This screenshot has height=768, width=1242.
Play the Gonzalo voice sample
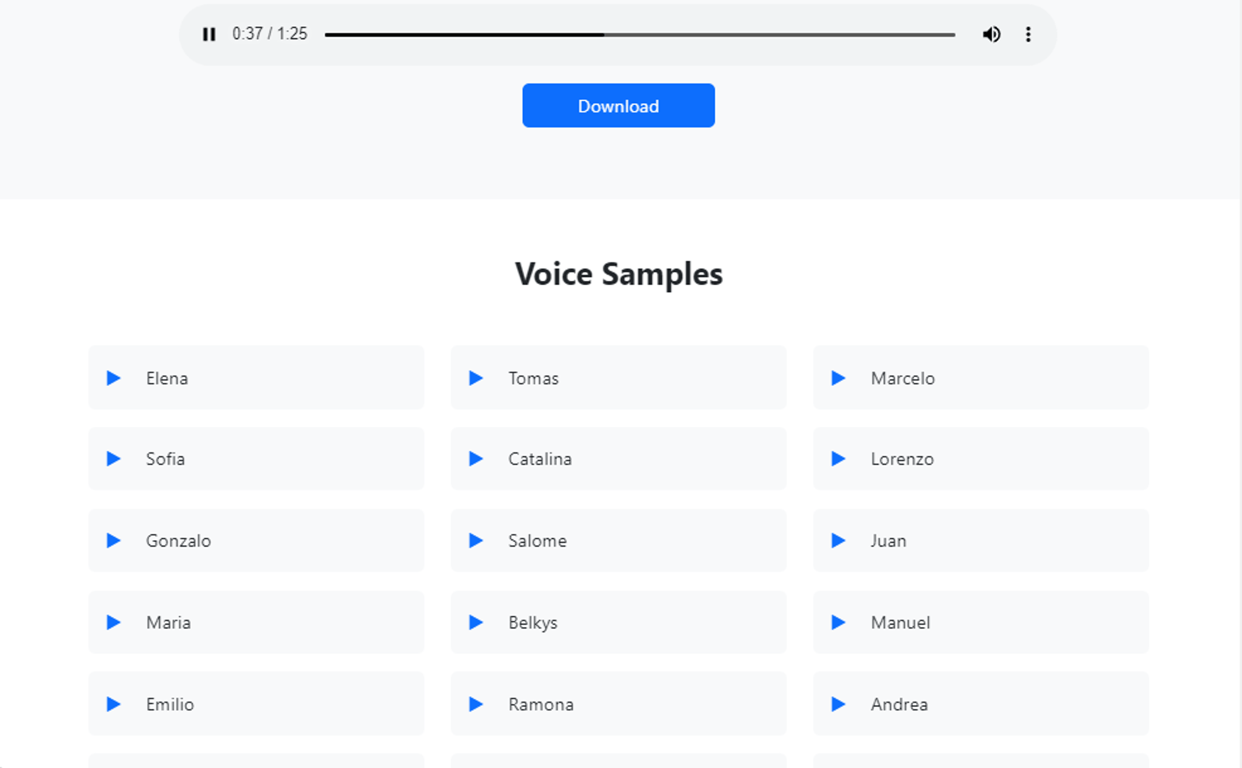click(x=114, y=541)
